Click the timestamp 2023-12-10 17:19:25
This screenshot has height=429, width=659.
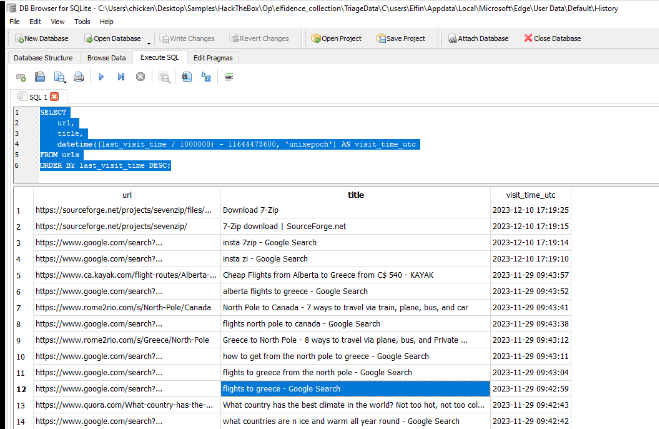click(530, 210)
